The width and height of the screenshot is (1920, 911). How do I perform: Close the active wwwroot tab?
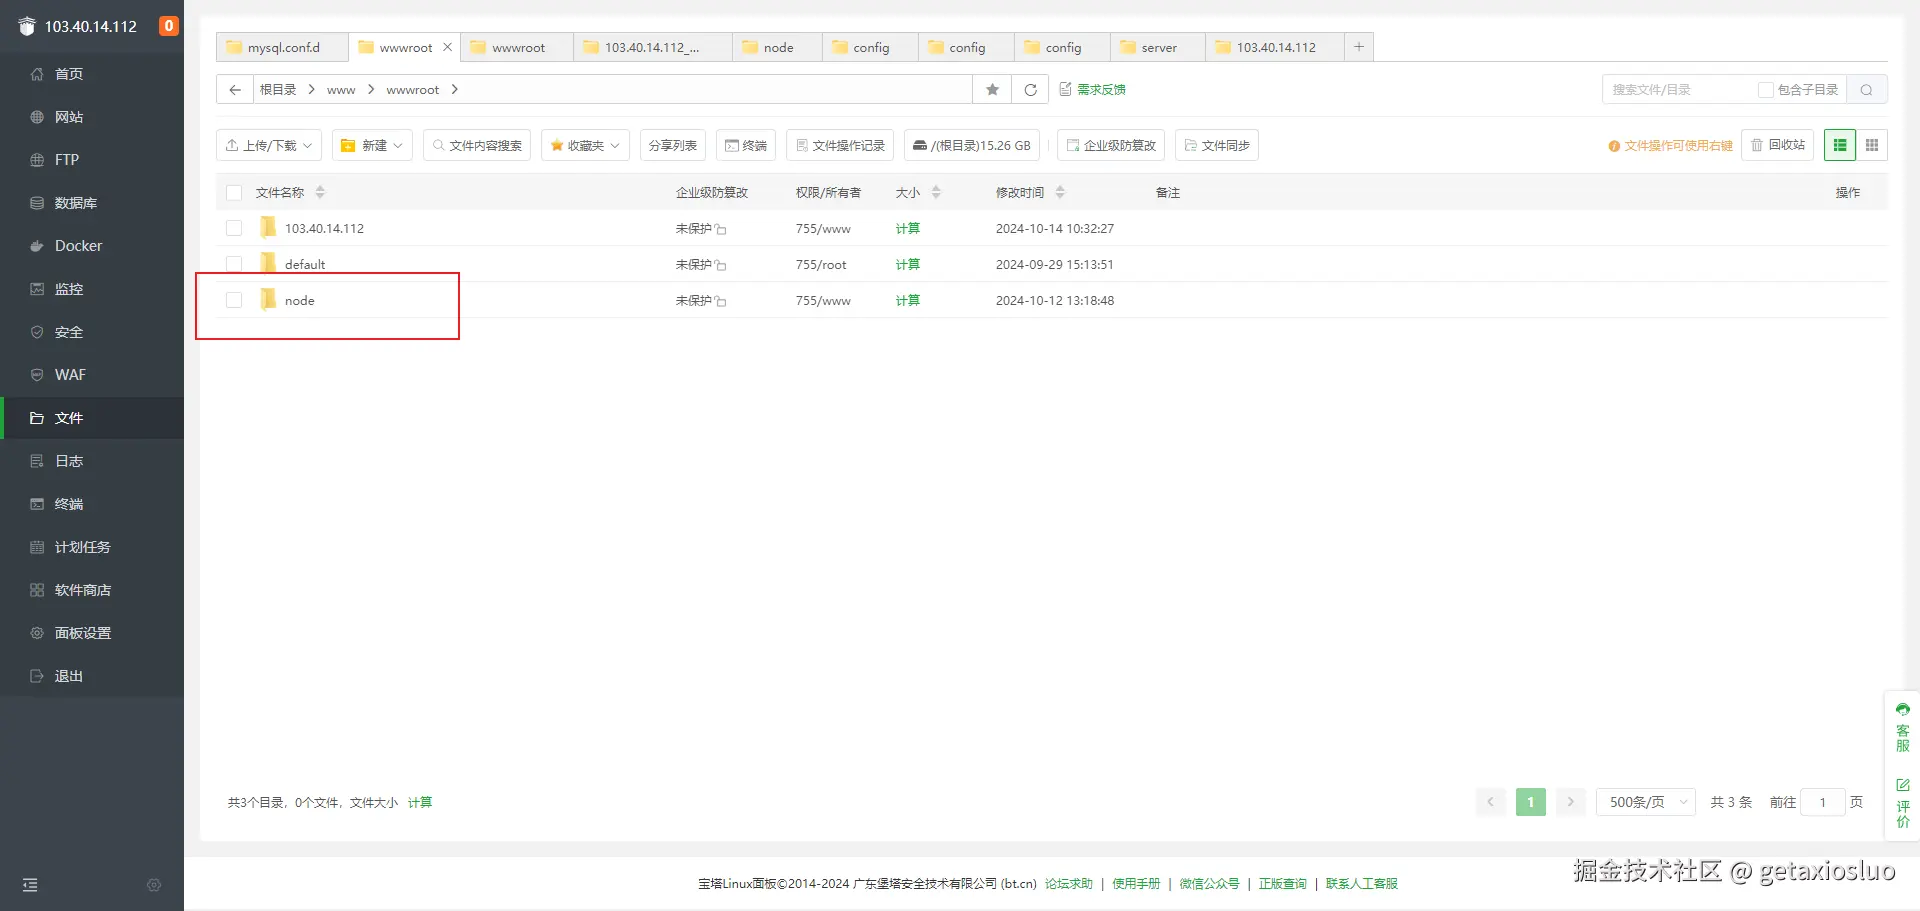pos(447,47)
